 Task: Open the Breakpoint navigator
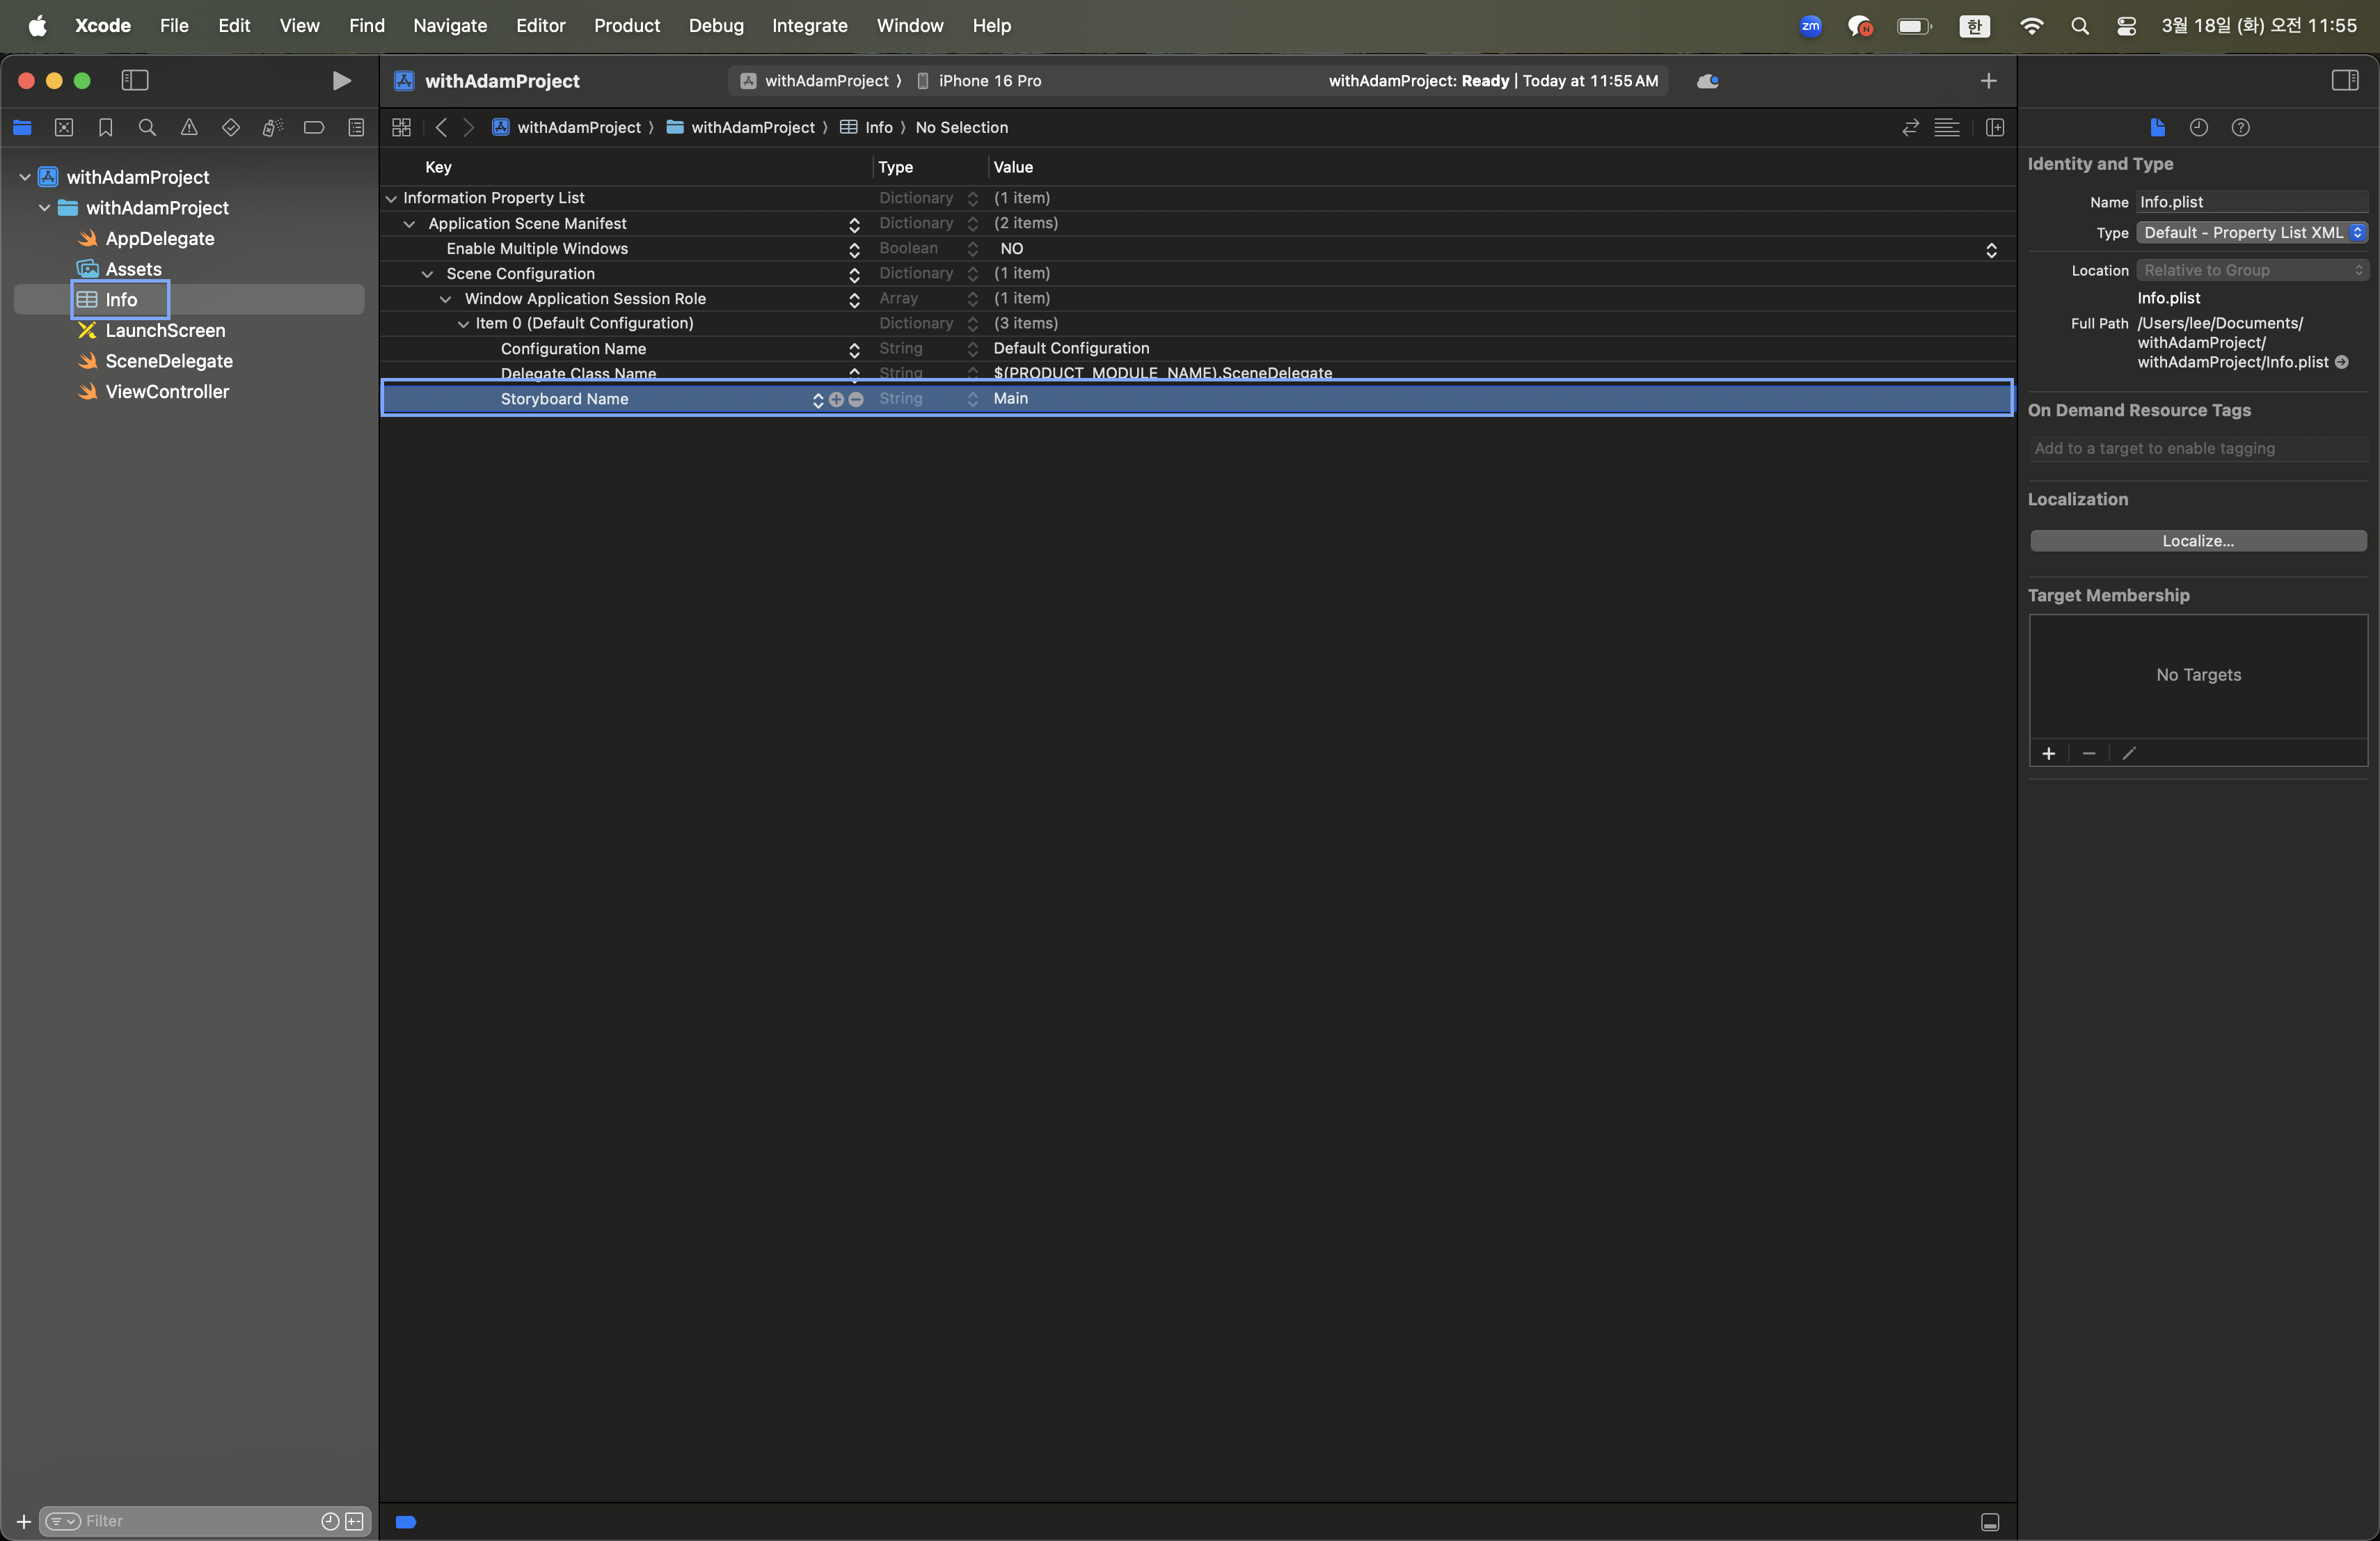(314, 127)
